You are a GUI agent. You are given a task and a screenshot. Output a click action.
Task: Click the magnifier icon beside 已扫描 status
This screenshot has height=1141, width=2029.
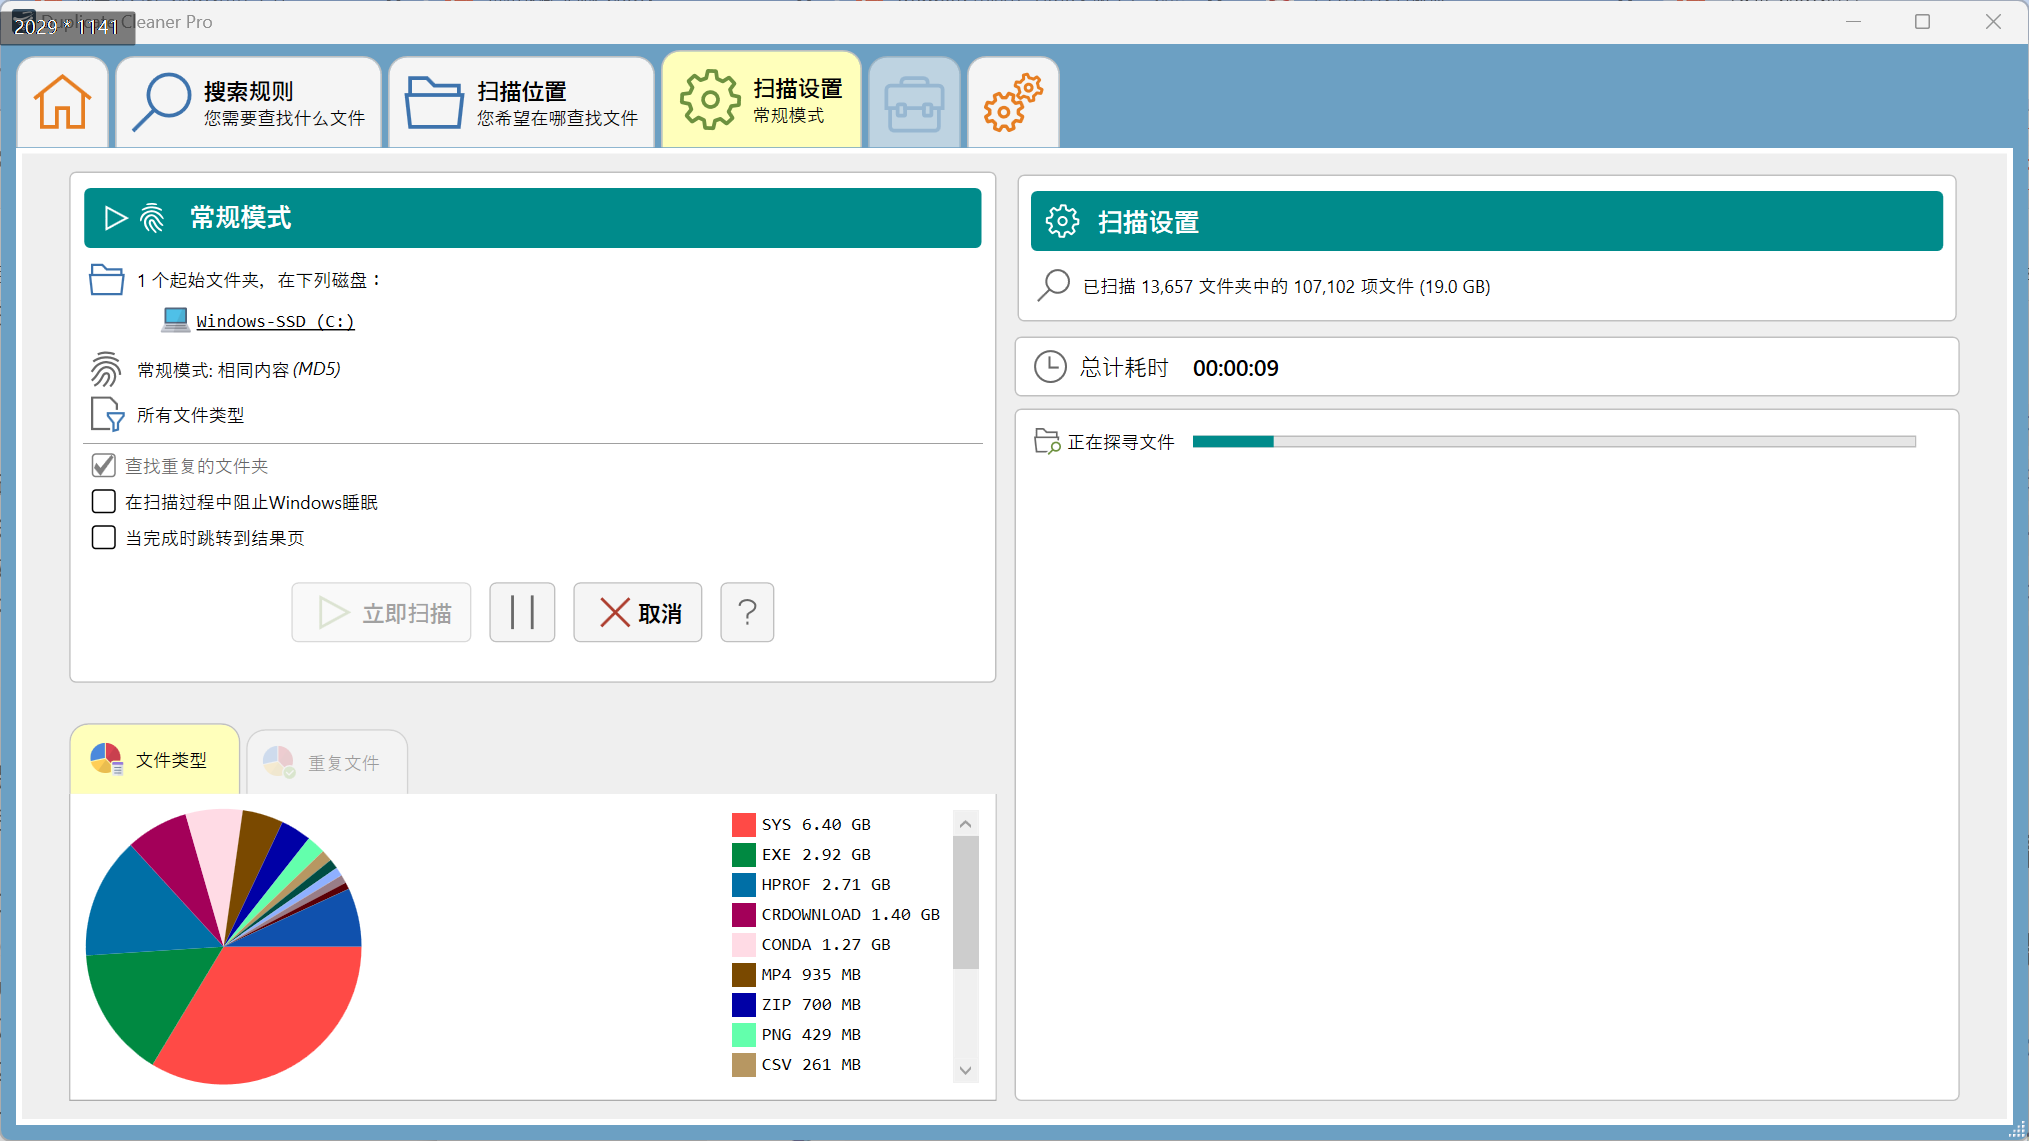(1054, 285)
